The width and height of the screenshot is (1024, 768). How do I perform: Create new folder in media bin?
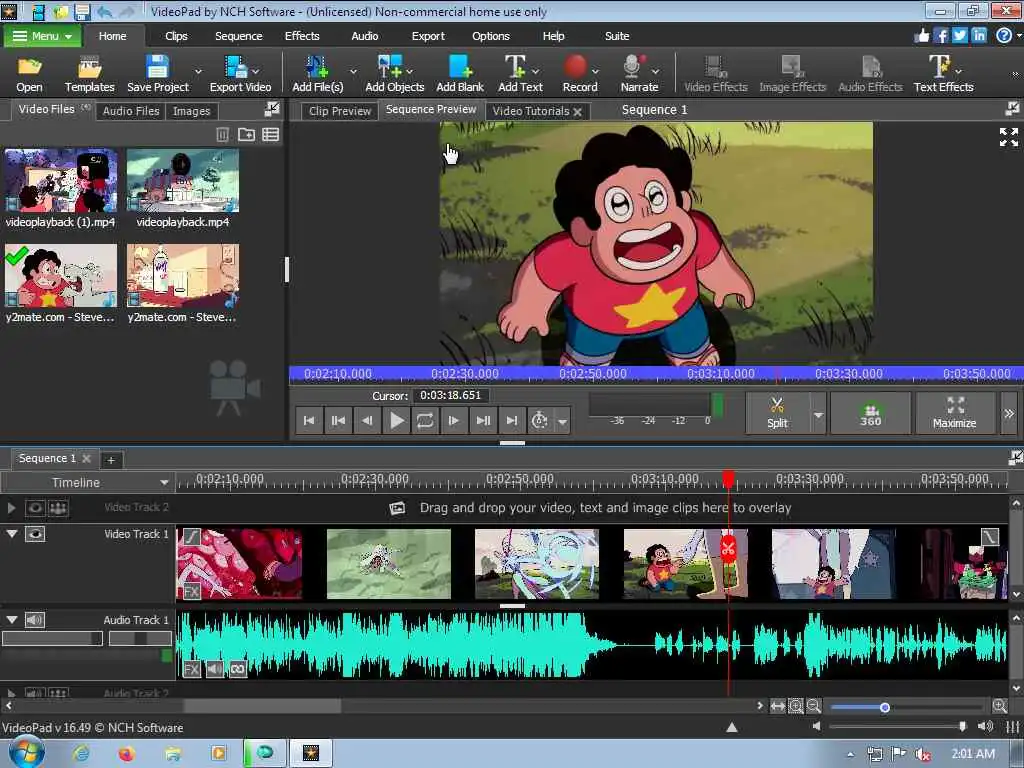point(246,135)
